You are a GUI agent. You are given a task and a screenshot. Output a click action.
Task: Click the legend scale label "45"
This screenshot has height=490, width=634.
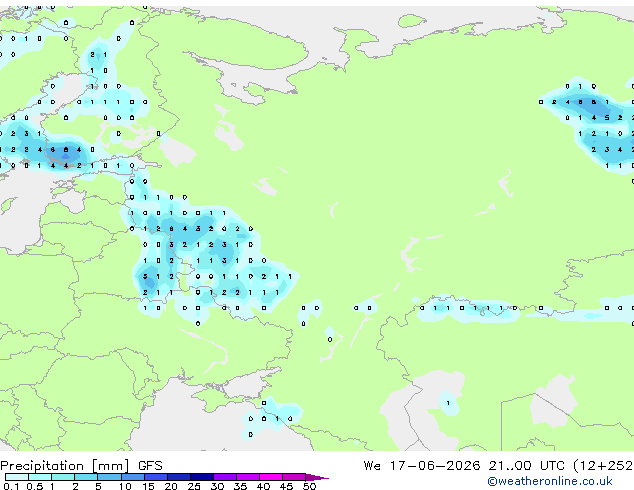click(x=286, y=486)
